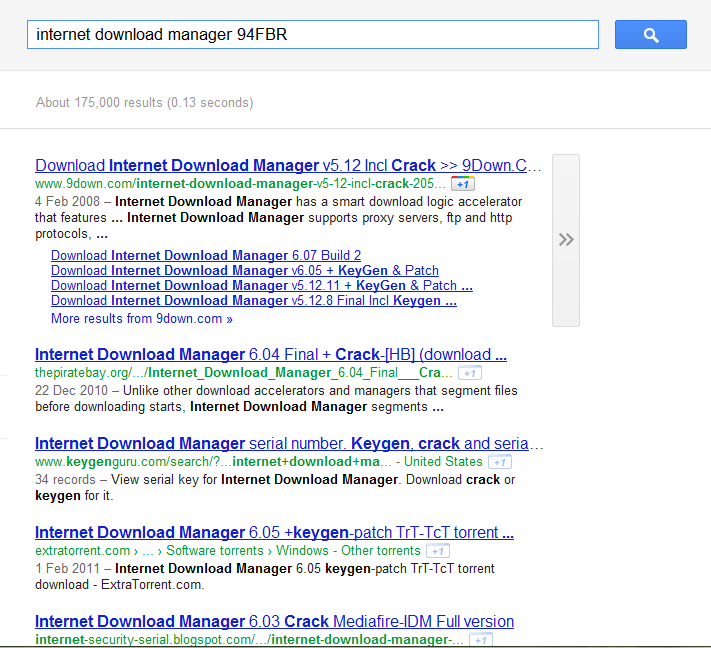The image size is (711, 648).
Task: Click the '1 Feb 2011' snippet date
Action: pyautogui.click(x=67, y=568)
